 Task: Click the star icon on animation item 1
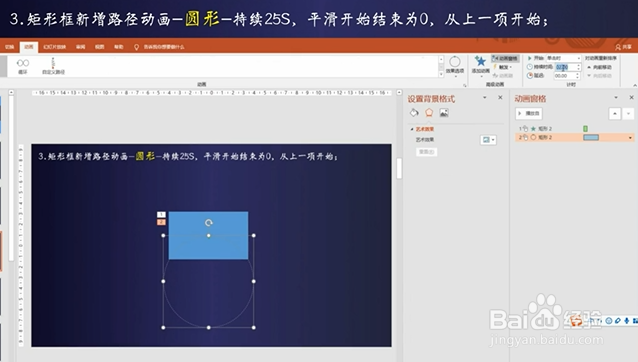click(533, 129)
